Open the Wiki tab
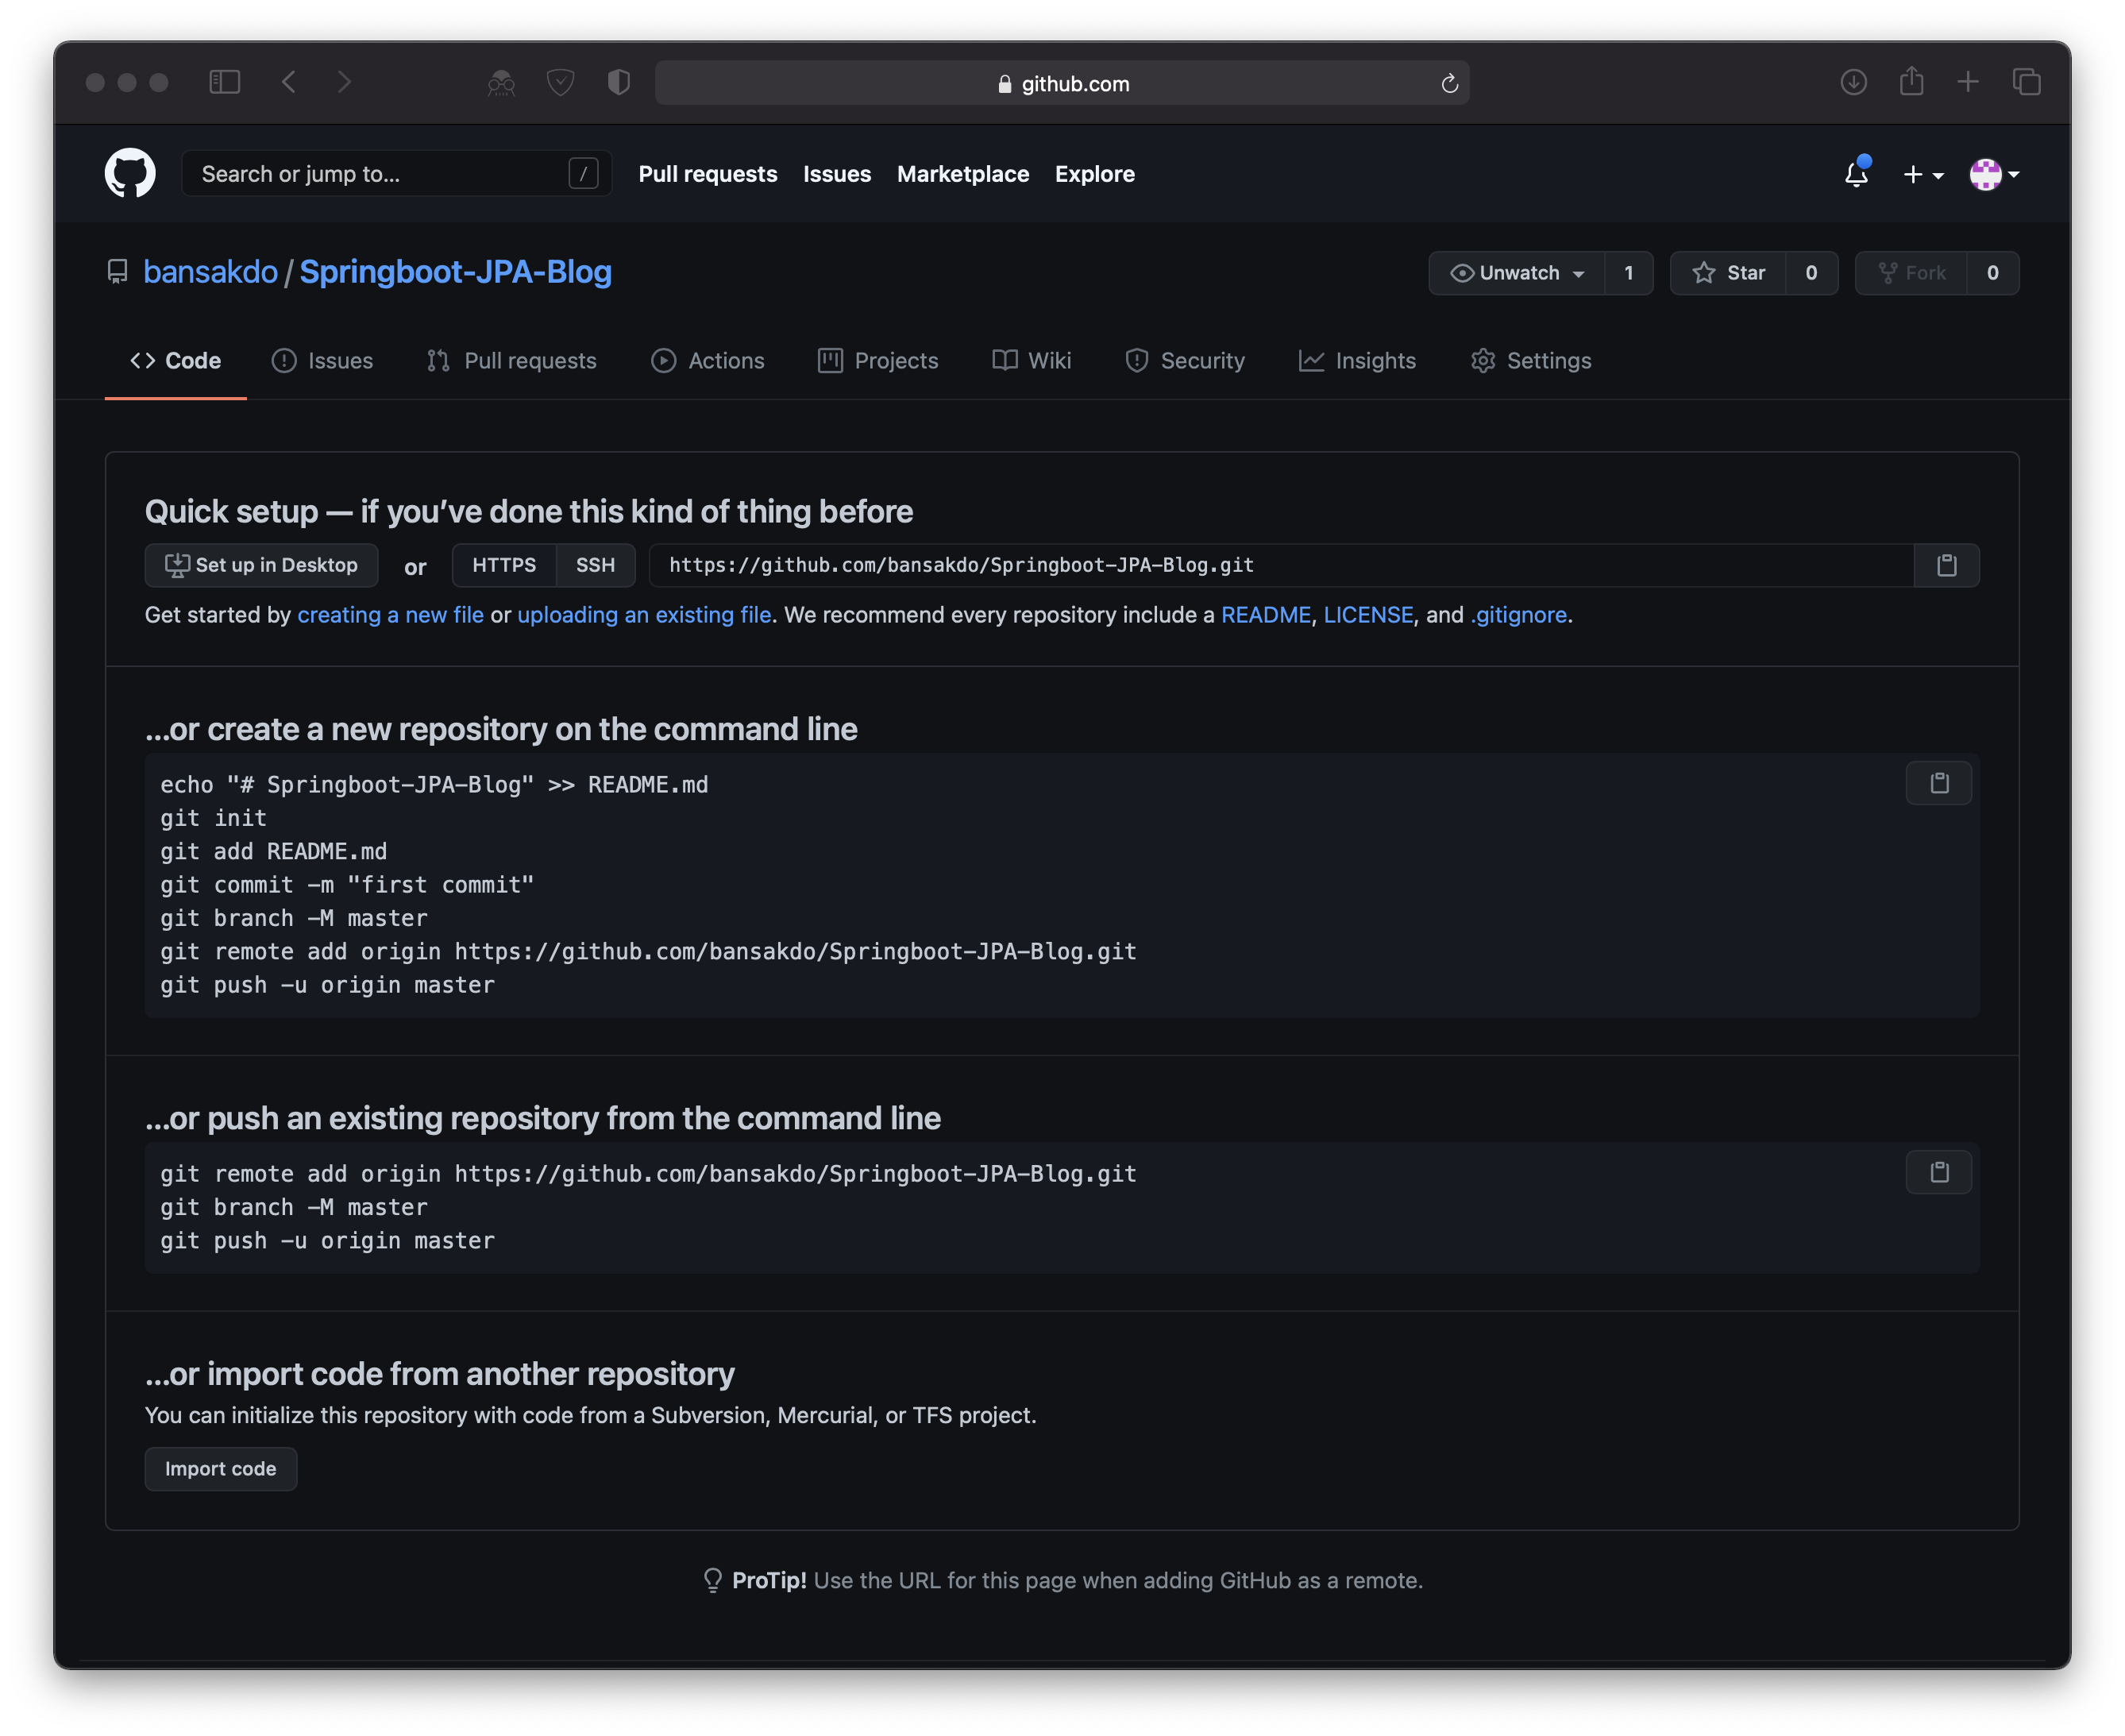The width and height of the screenshot is (2125, 1736). (1031, 361)
